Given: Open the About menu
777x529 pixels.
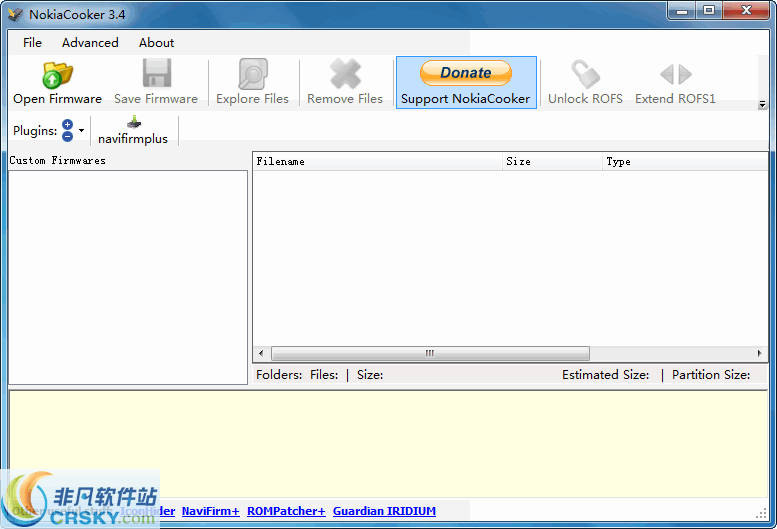Looking at the screenshot, I should click(x=156, y=43).
